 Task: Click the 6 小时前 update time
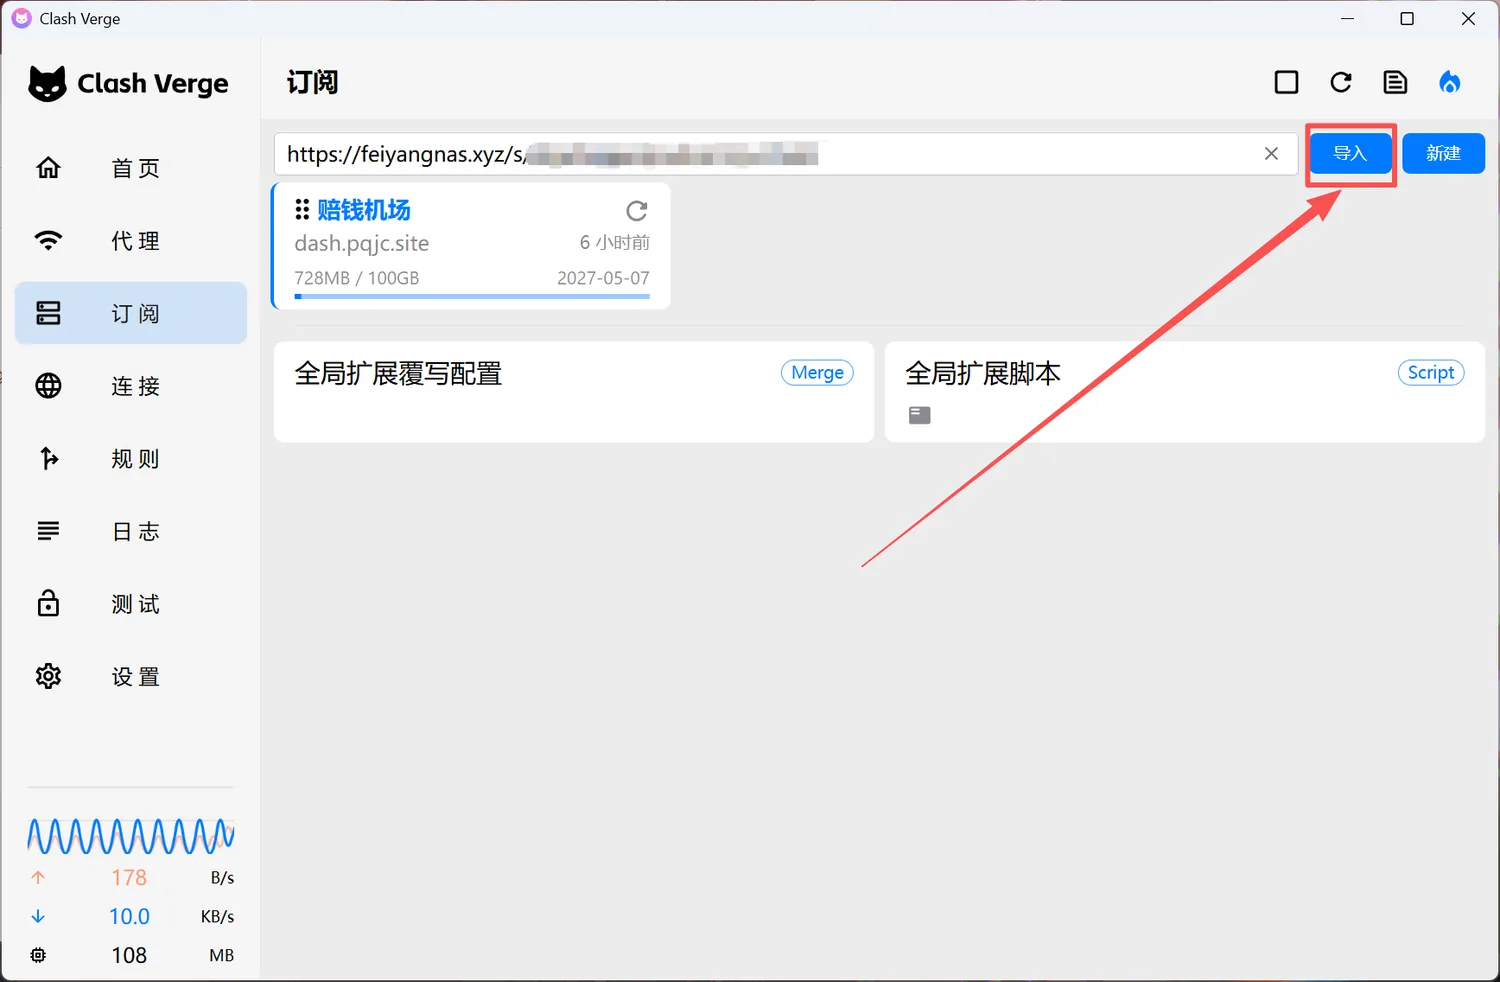click(x=615, y=243)
